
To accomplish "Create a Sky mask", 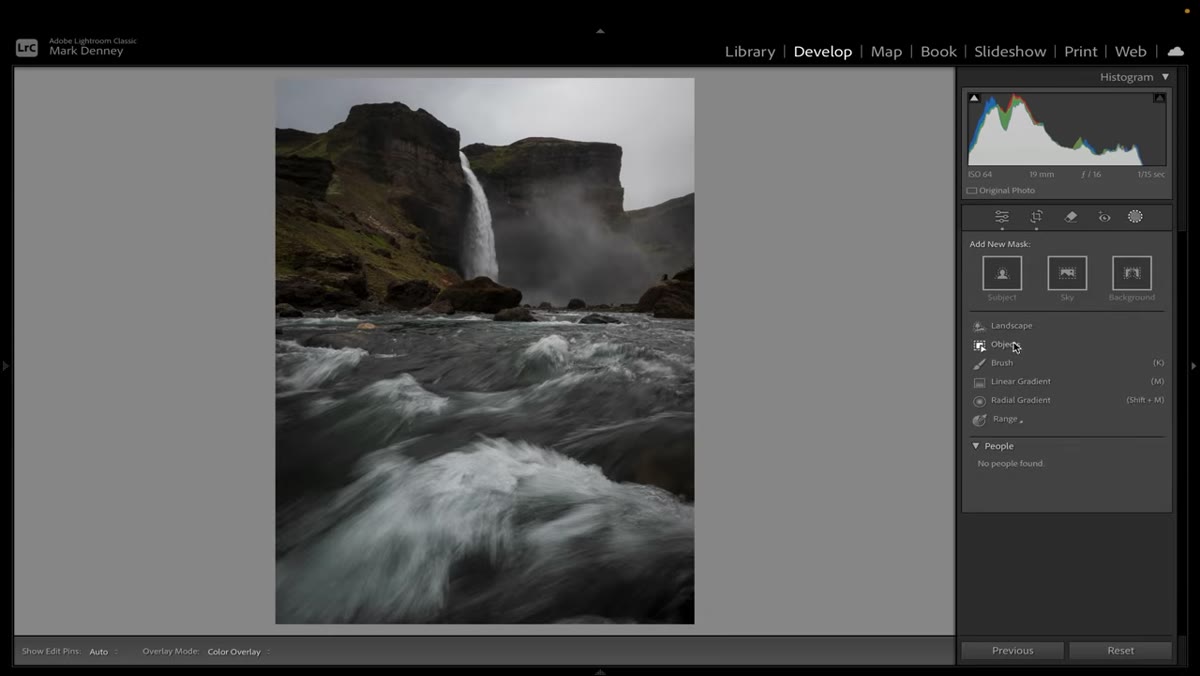I will [1067, 273].
